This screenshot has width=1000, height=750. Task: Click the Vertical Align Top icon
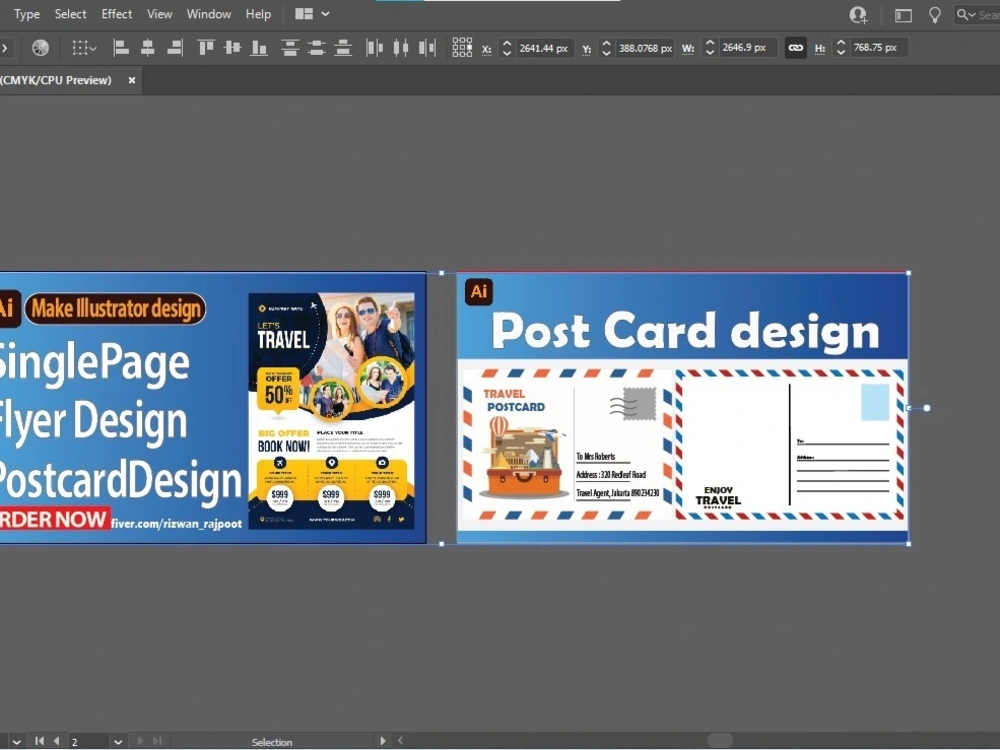[206, 47]
